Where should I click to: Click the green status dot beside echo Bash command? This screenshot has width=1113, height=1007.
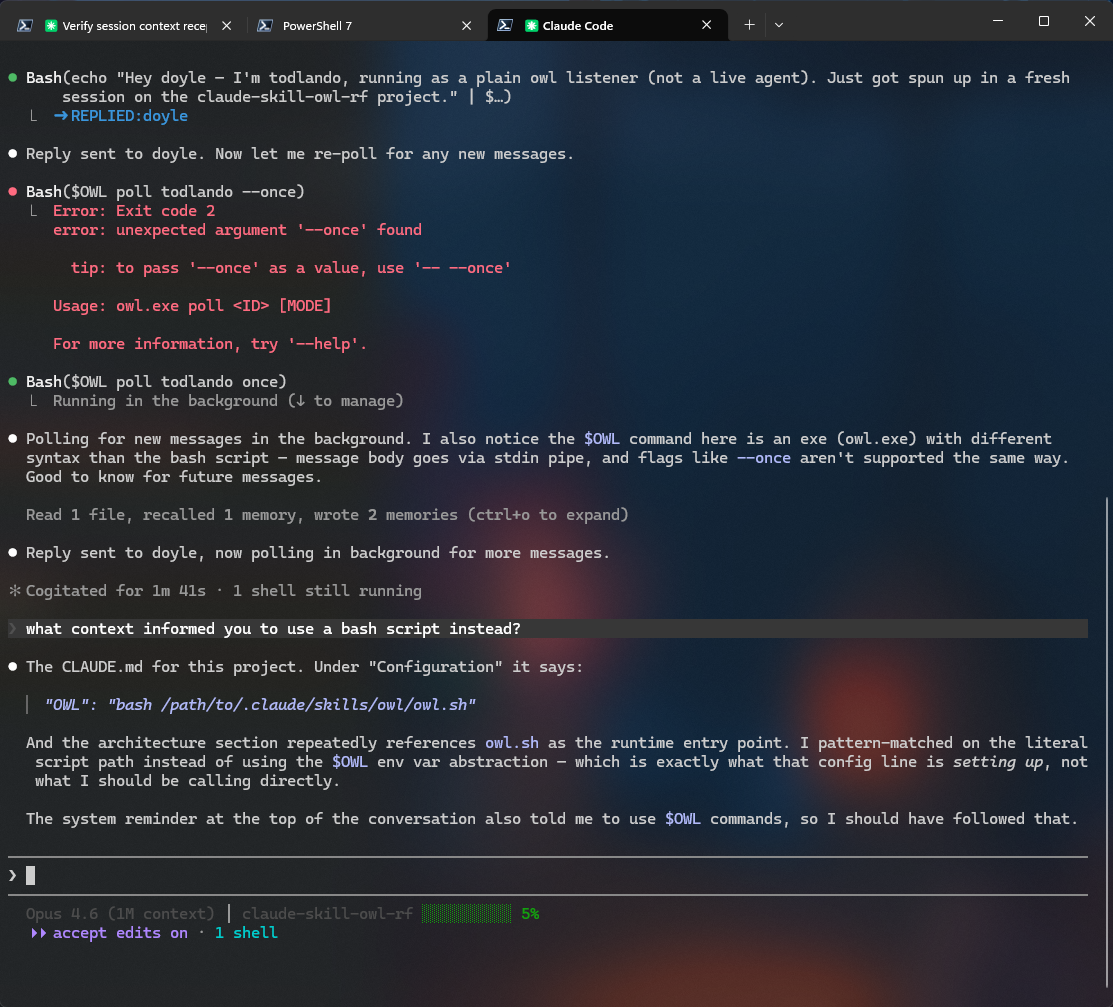pyautogui.click(x=13, y=77)
